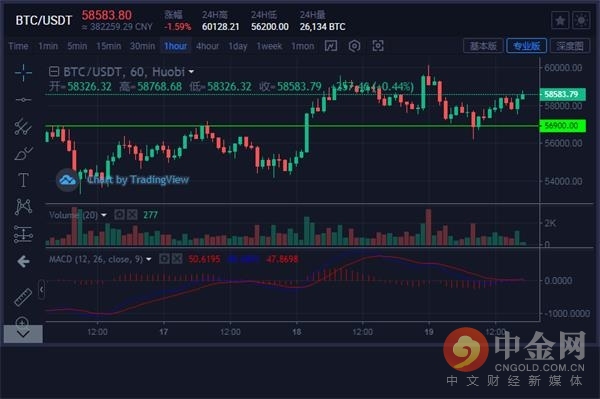
Task: Select the horizontal line drawing tool
Action: (23, 100)
